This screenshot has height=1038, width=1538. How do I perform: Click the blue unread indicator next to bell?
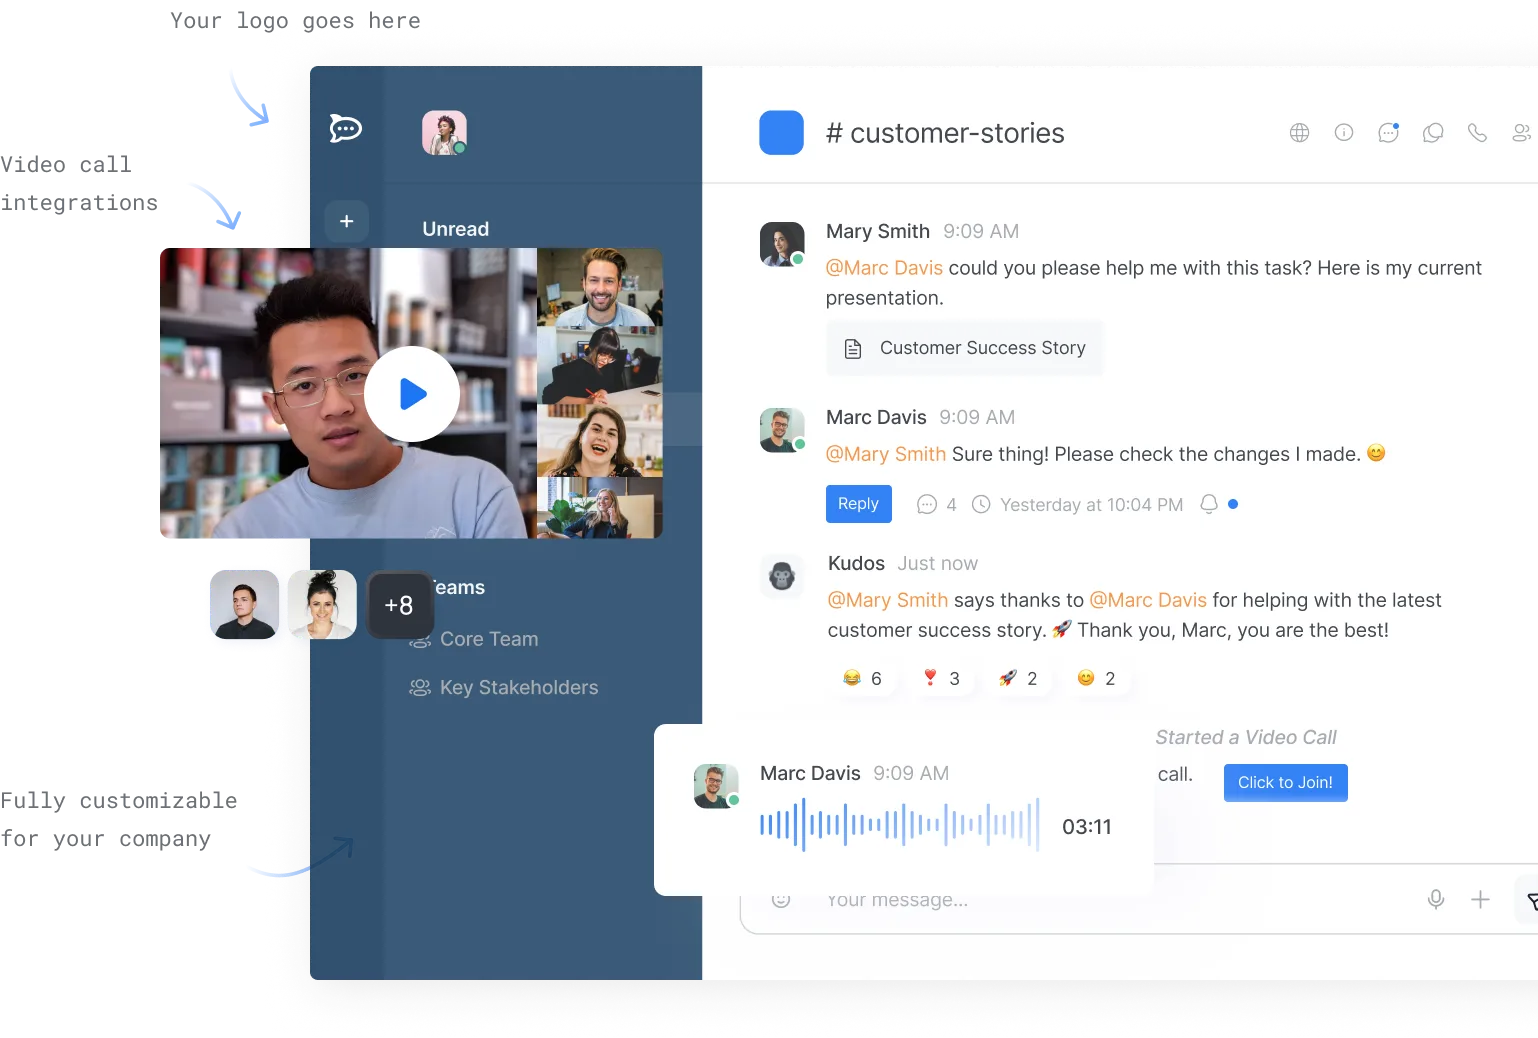tap(1233, 504)
